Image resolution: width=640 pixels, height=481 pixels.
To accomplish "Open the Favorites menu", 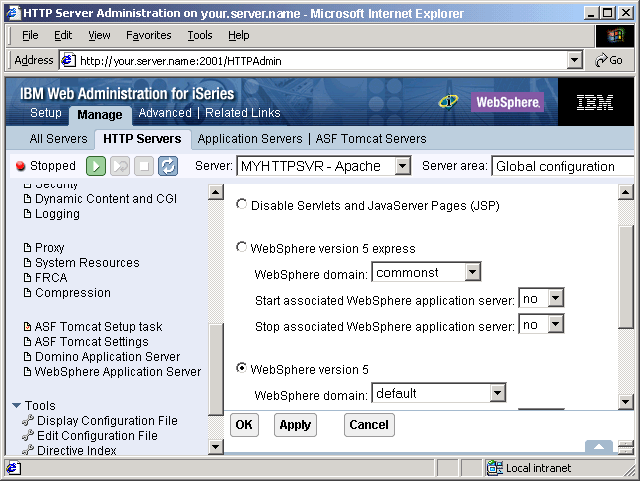I will [149, 36].
